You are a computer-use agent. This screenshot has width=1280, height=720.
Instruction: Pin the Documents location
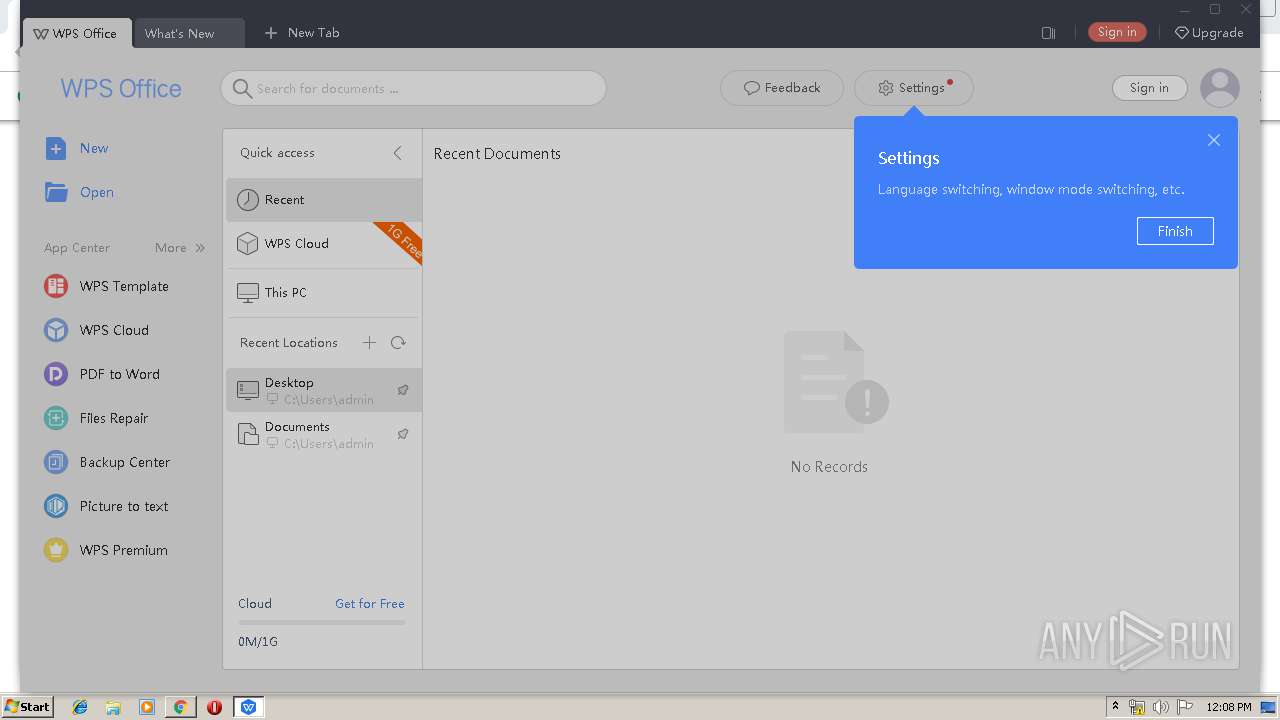click(403, 434)
